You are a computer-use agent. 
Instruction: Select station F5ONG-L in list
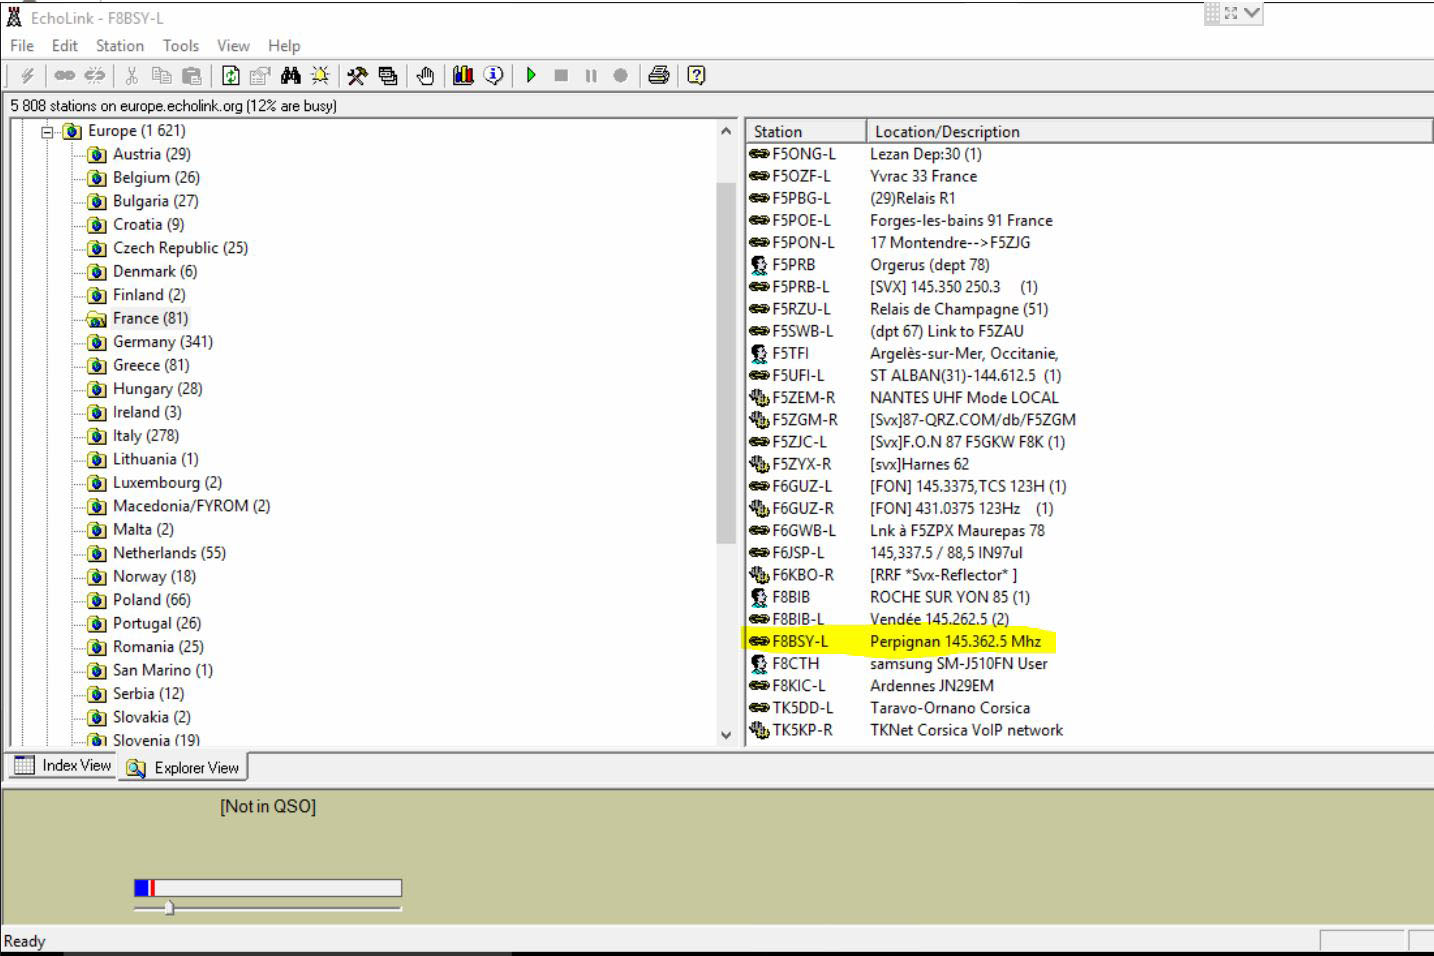803,154
